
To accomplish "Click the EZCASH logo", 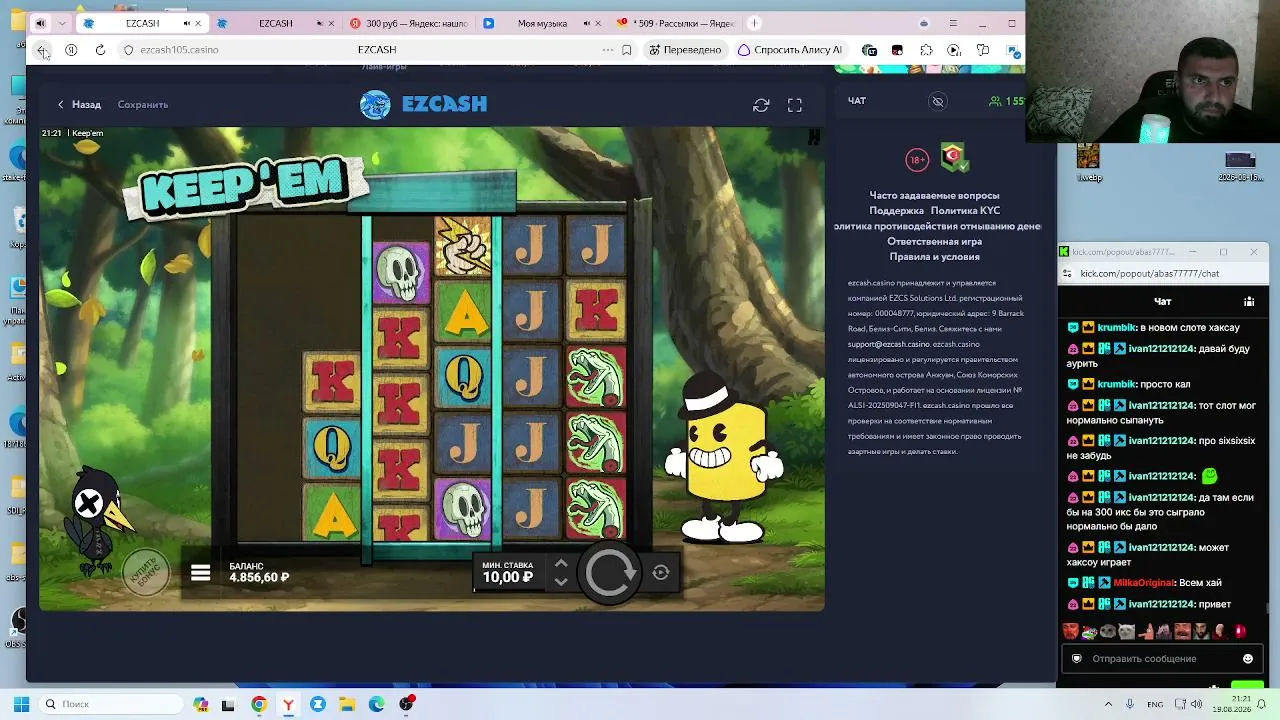I will tap(424, 104).
